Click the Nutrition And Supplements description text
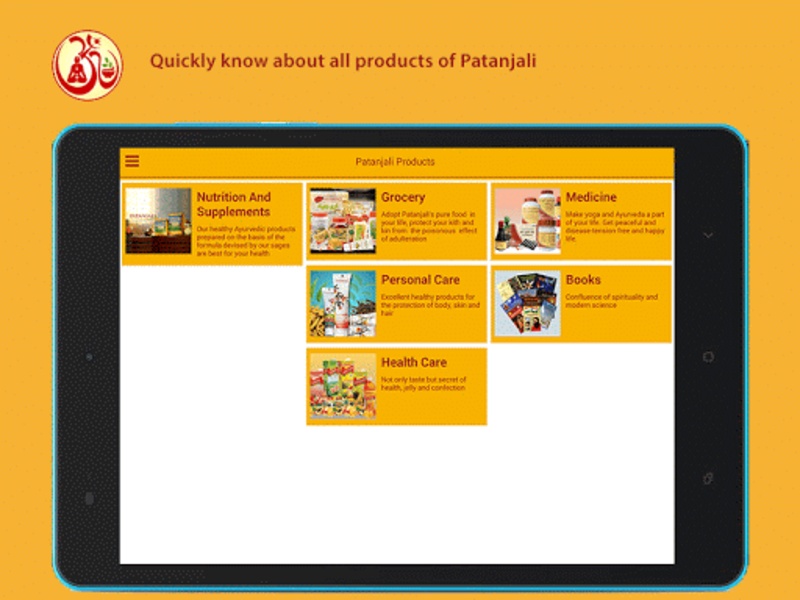Viewport: 800px width, 600px height. [x=246, y=241]
